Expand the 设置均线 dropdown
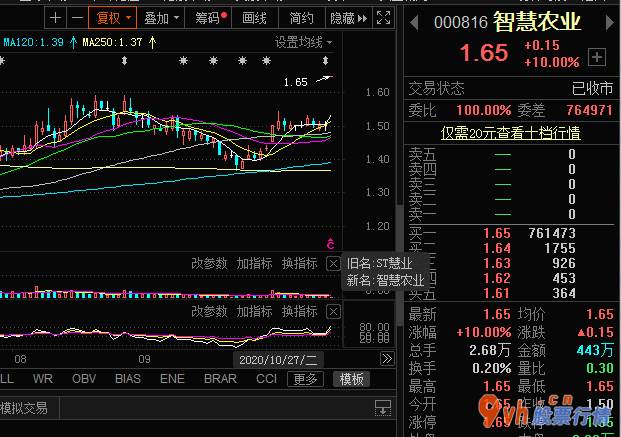Viewport: 621px width, 437px height. [305, 43]
